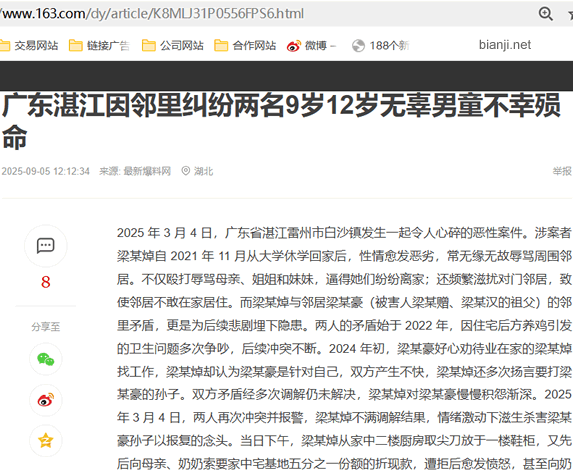573x471 pixels.
Task: Click the red comment count 8
Action: coord(46,282)
